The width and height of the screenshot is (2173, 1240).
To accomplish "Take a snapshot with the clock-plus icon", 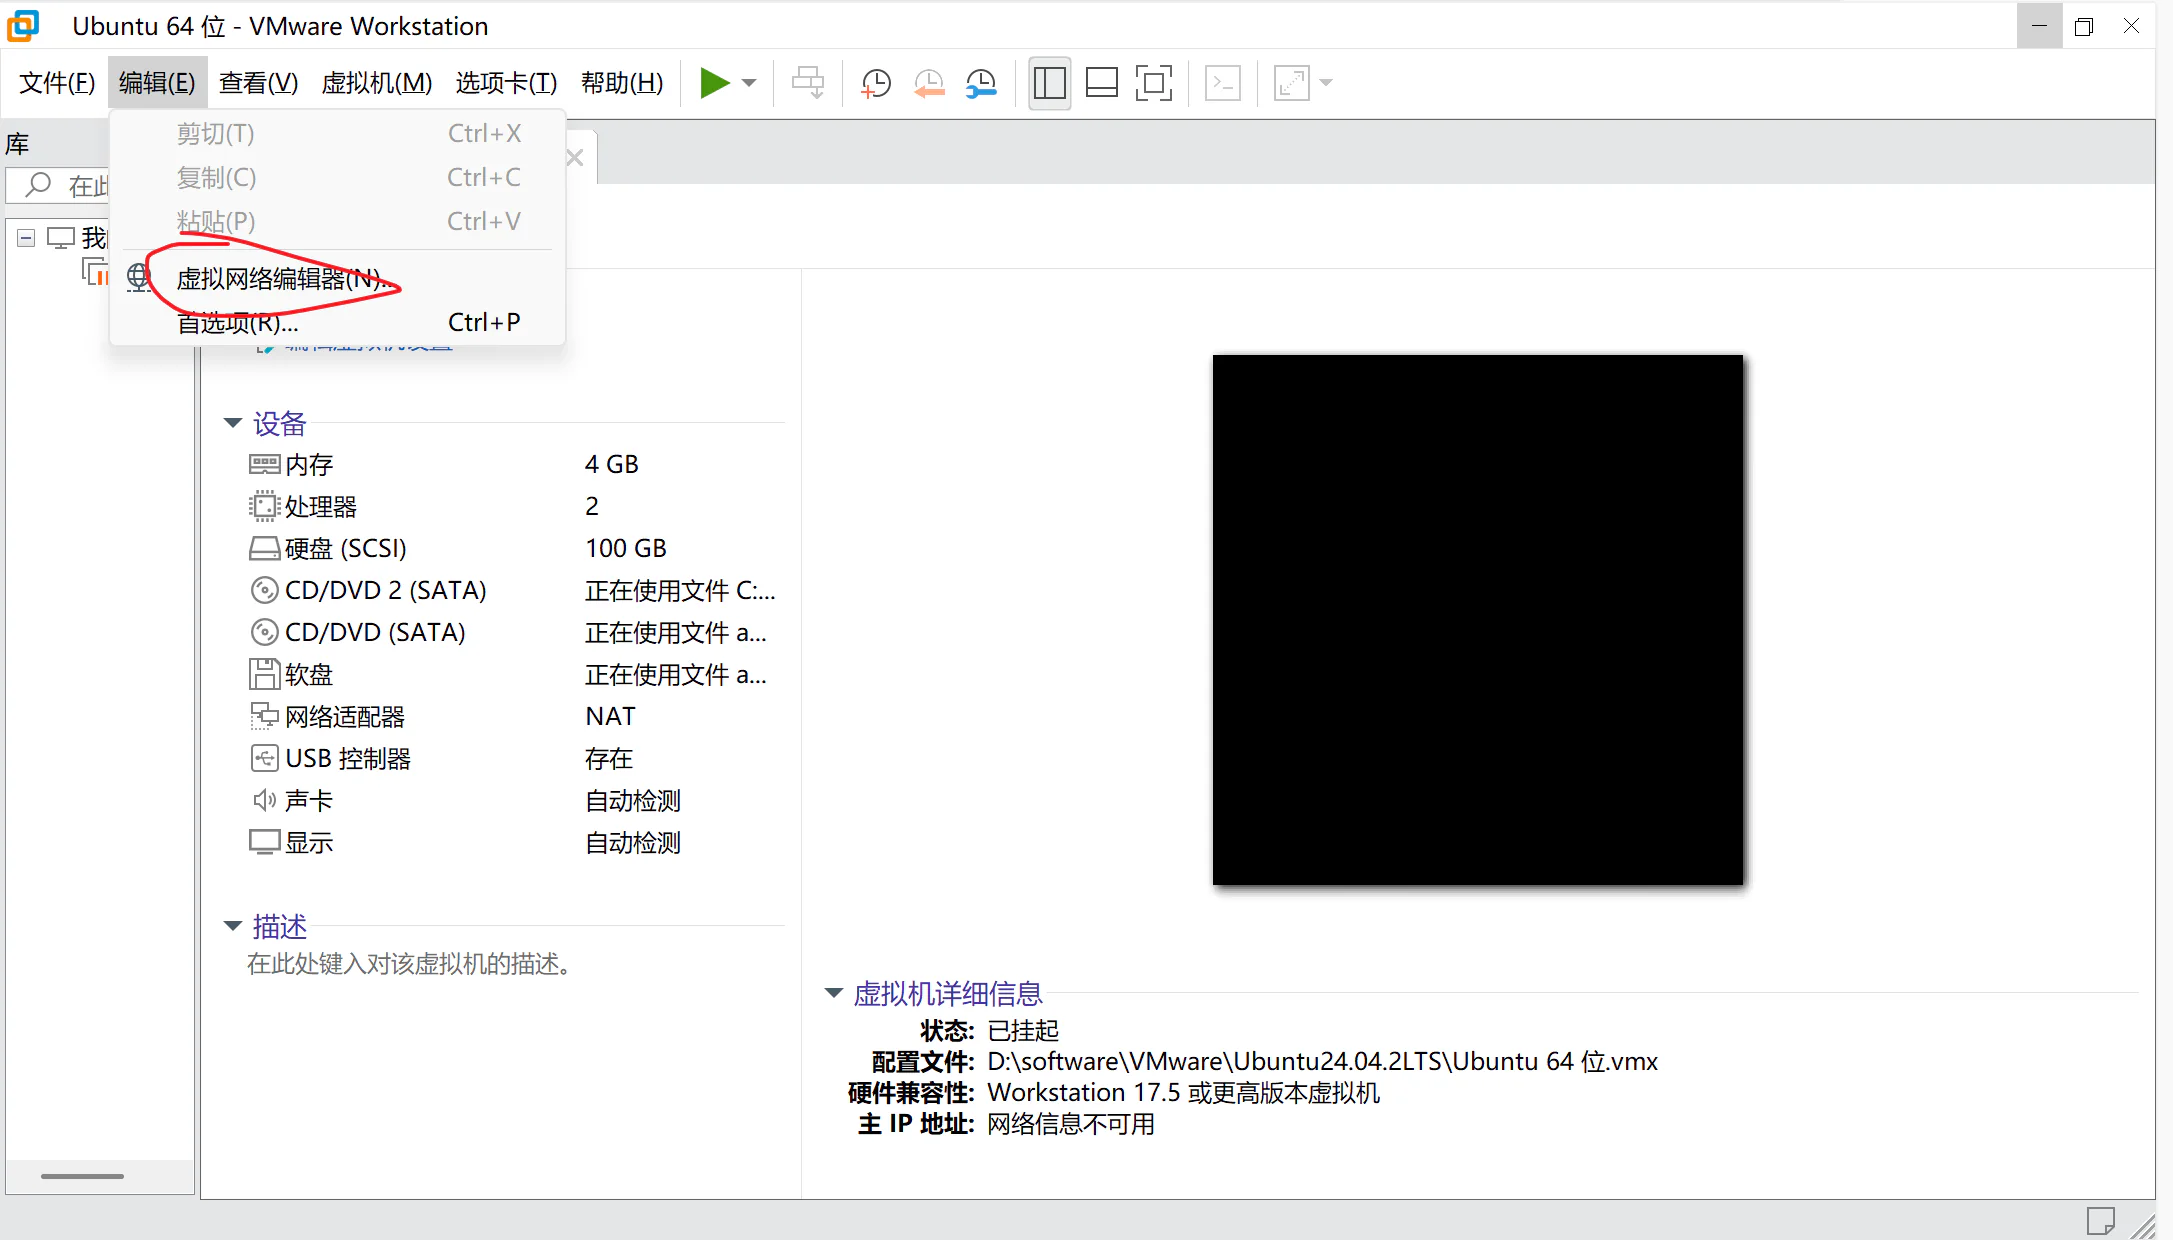I will [x=876, y=83].
